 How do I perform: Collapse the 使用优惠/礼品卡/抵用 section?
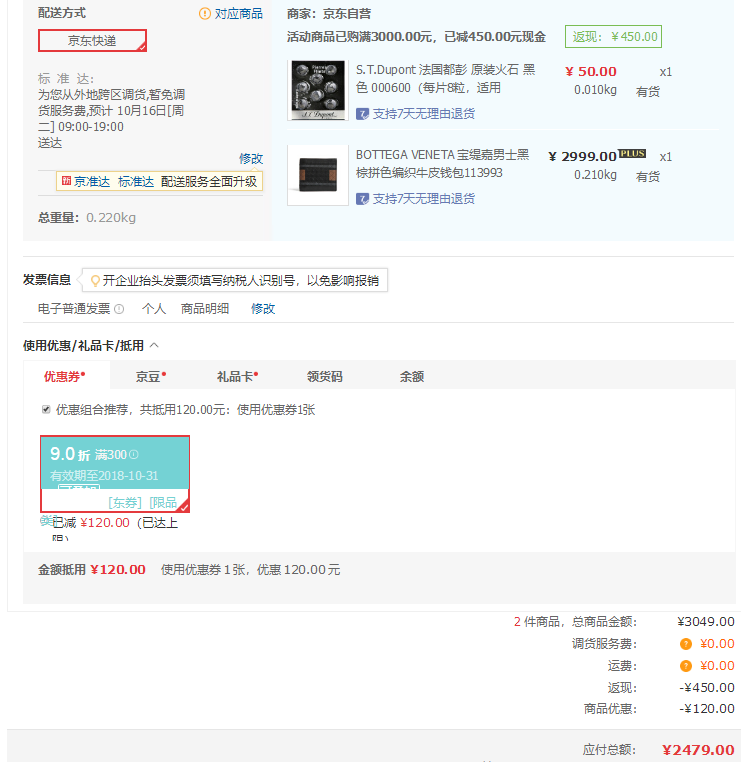(155, 346)
